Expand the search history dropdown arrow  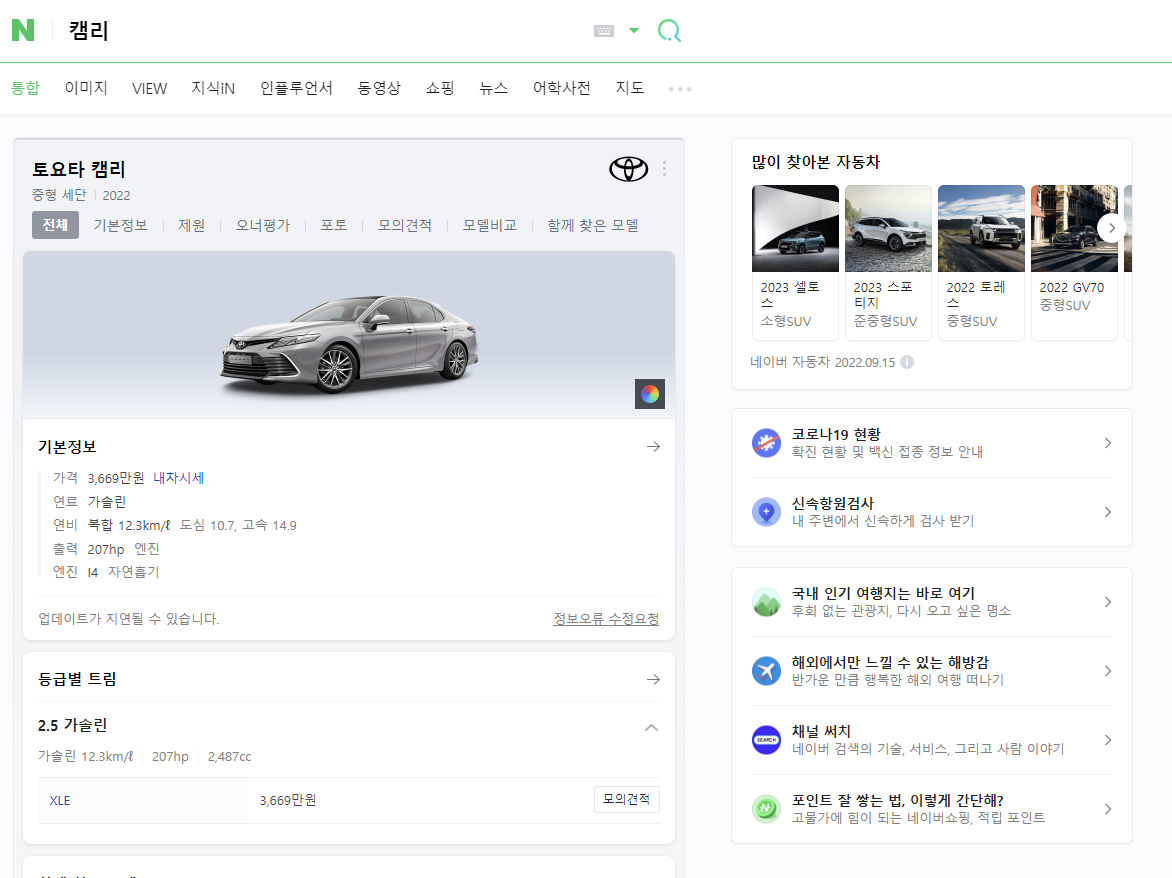tap(634, 31)
